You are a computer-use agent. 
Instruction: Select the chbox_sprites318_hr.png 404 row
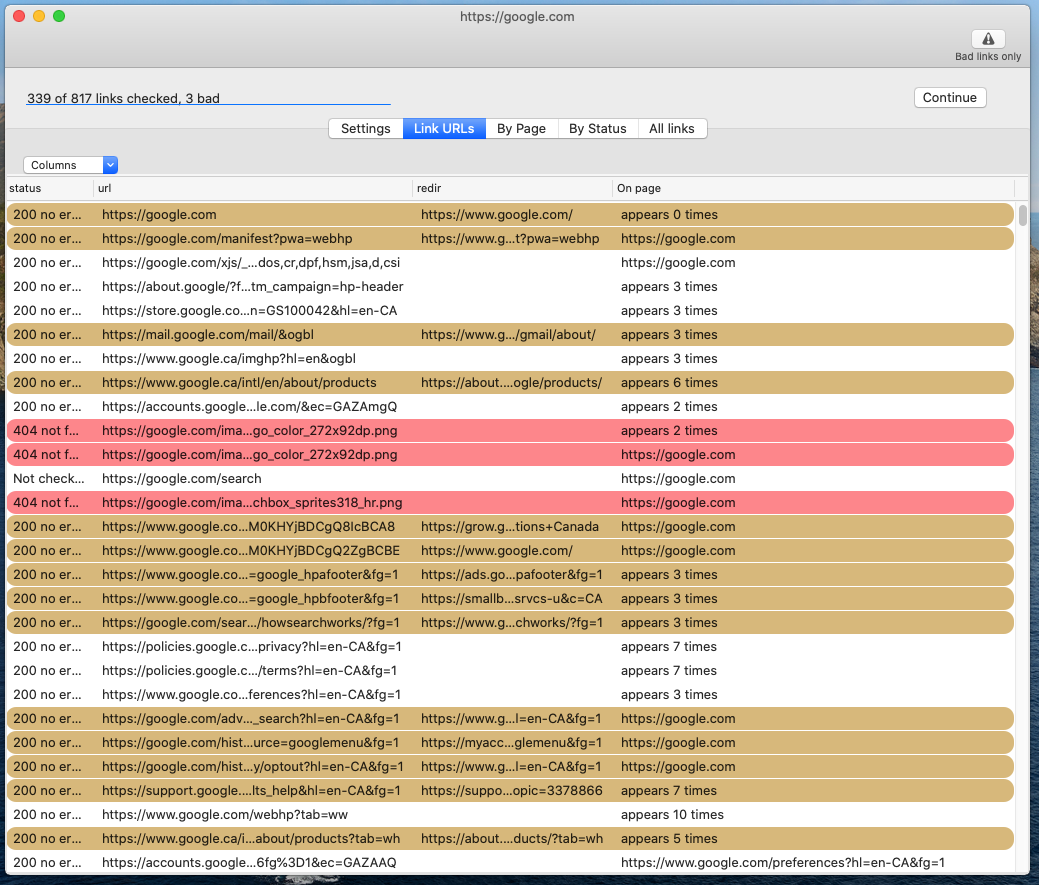click(x=510, y=503)
